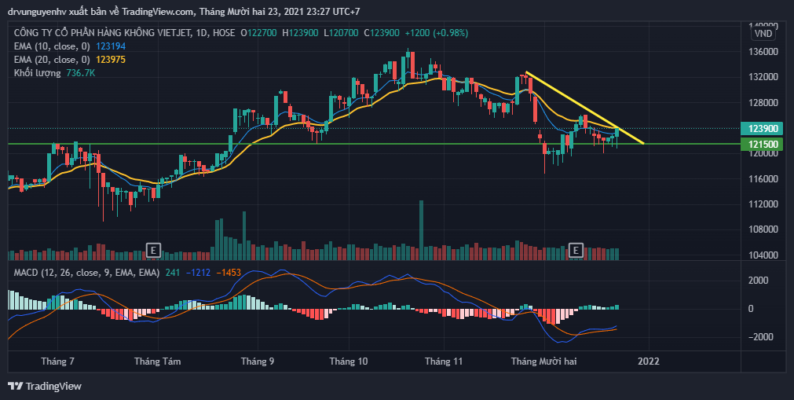Click the volume value 736.7K
The width and height of the screenshot is (794, 400).
click(81, 73)
